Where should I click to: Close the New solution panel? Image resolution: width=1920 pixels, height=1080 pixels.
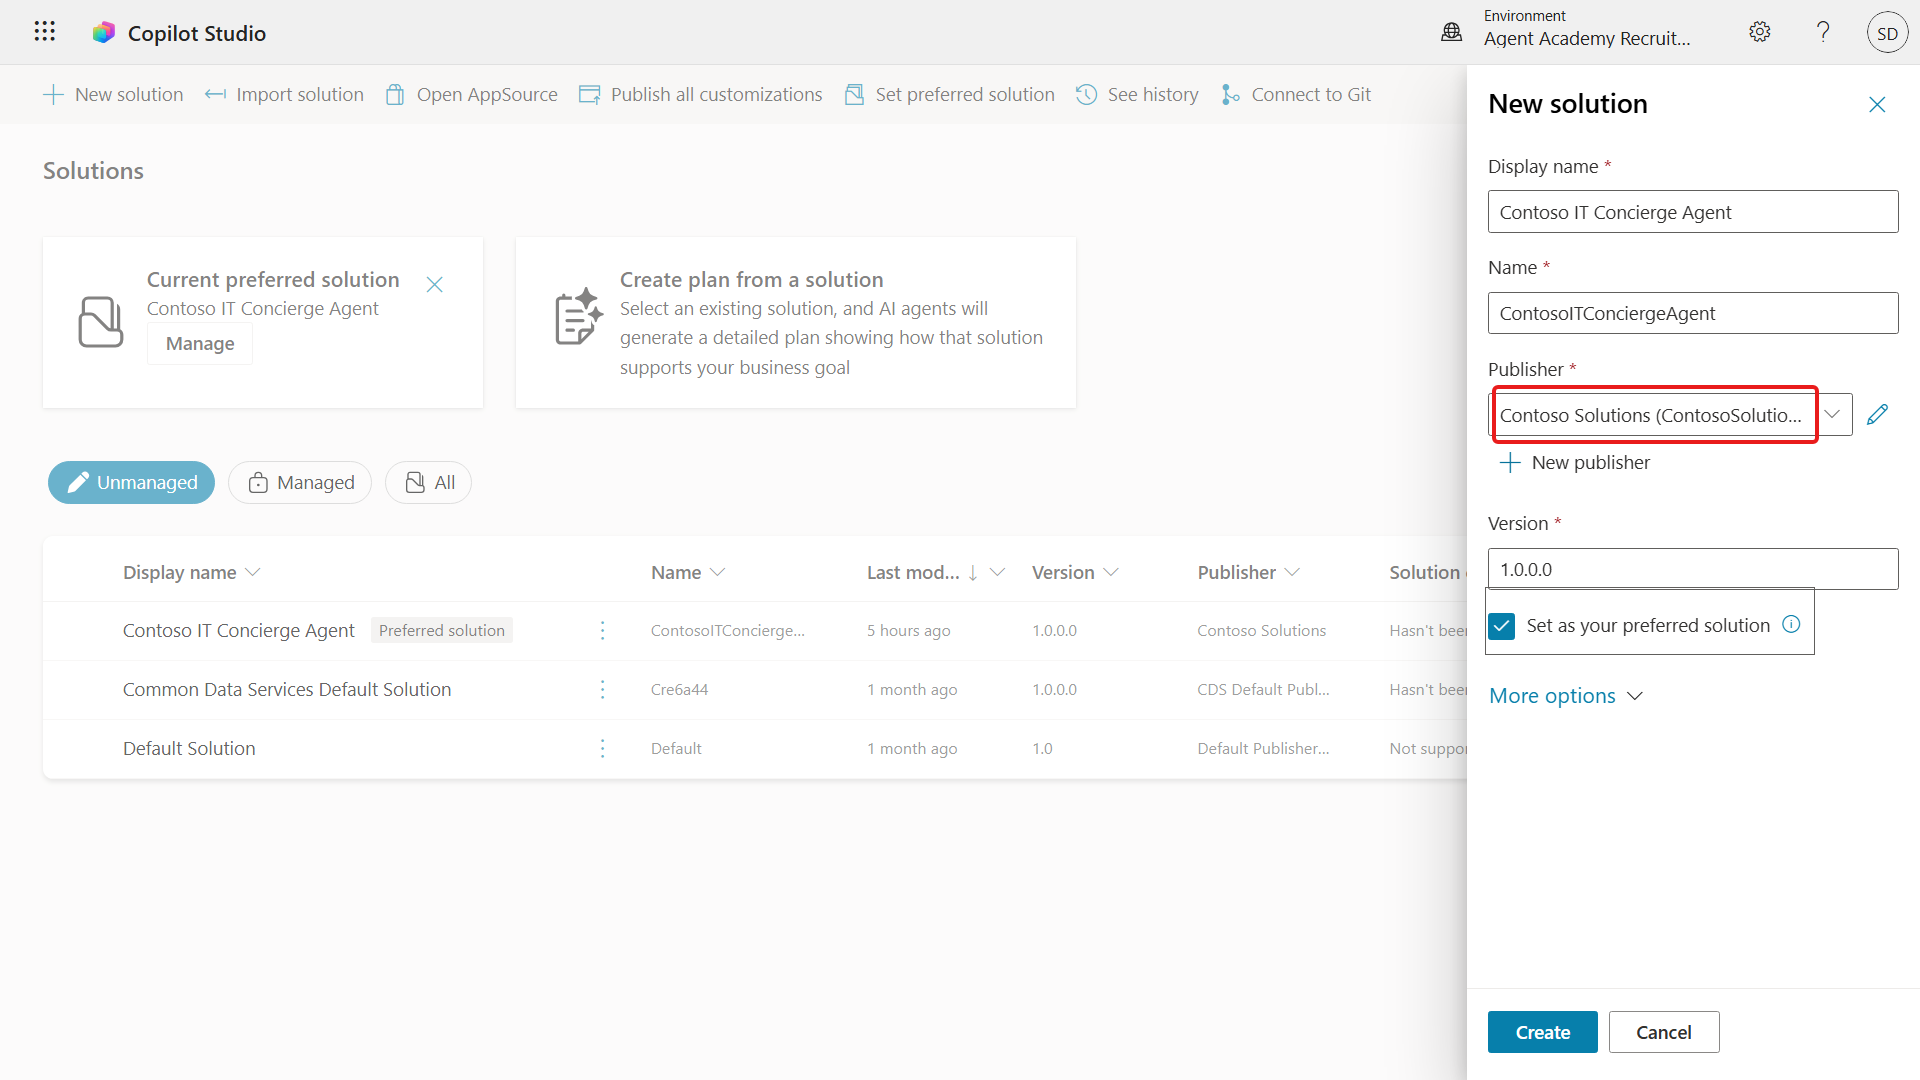[1877, 104]
